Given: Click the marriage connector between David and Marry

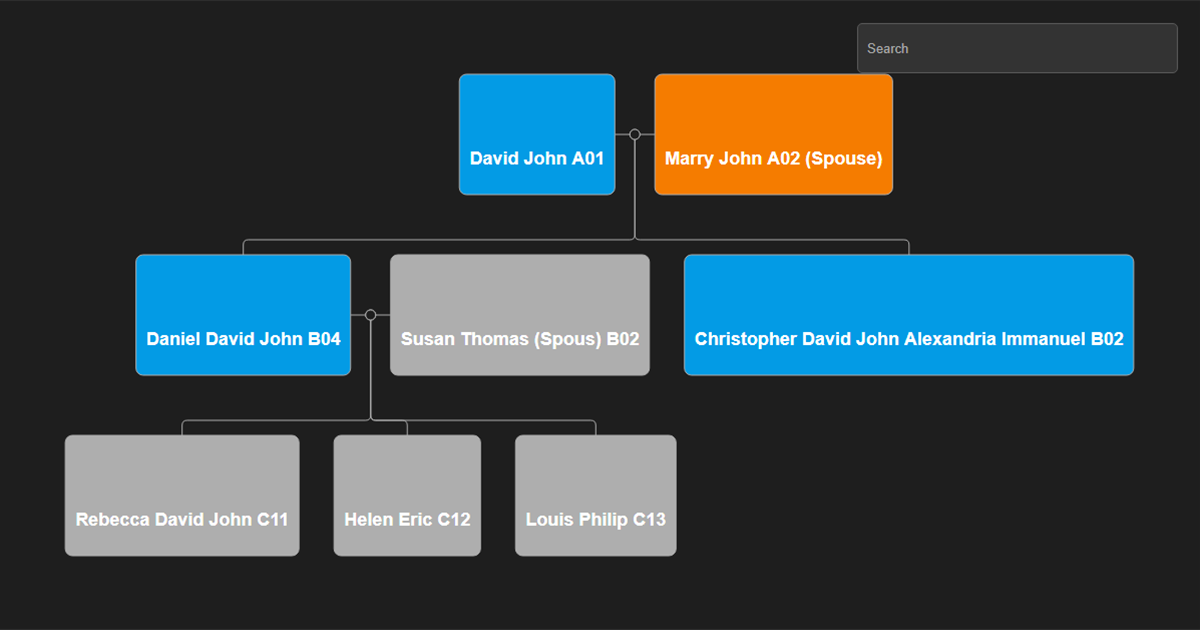Looking at the screenshot, I should tap(634, 132).
